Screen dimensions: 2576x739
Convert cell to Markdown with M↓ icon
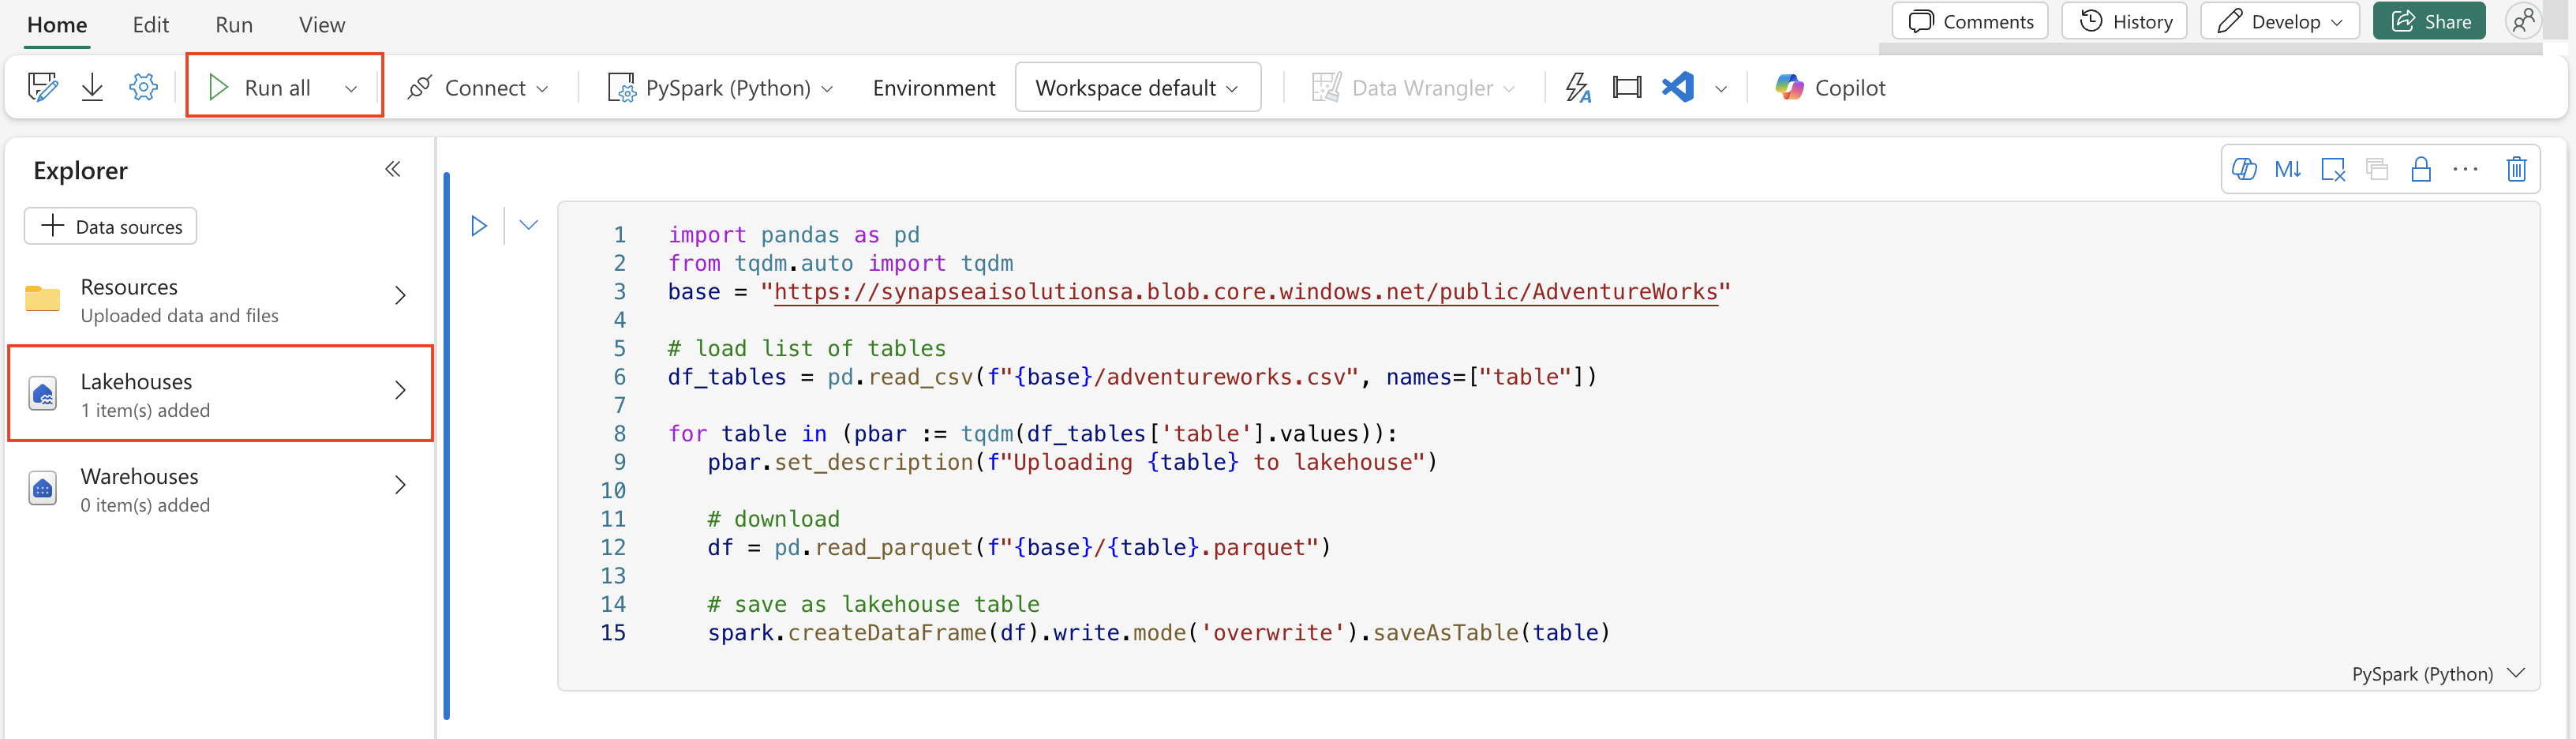point(2288,169)
